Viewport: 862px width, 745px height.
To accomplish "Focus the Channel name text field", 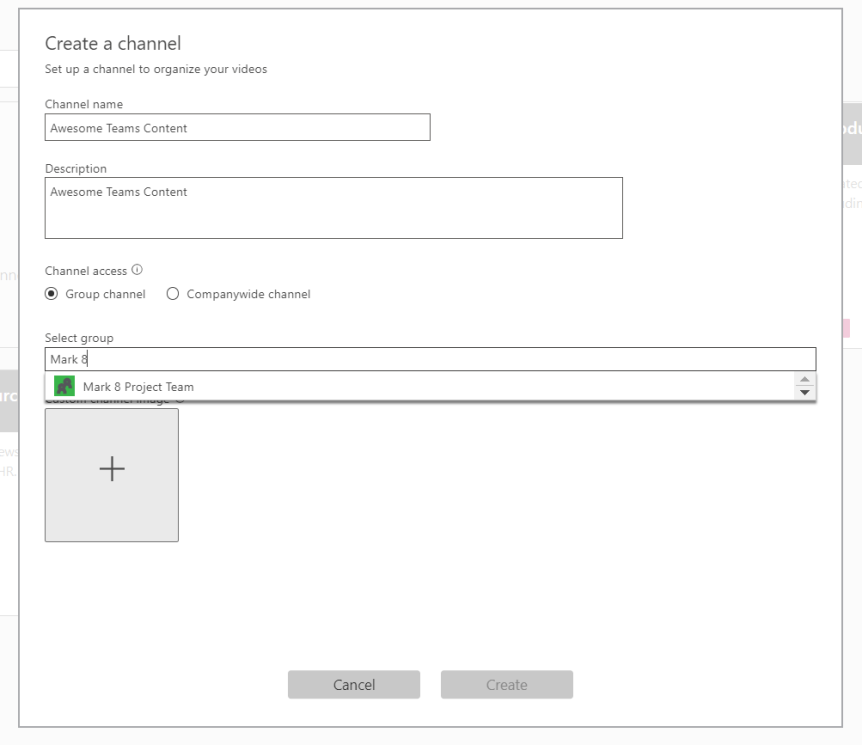I will click(237, 128).
